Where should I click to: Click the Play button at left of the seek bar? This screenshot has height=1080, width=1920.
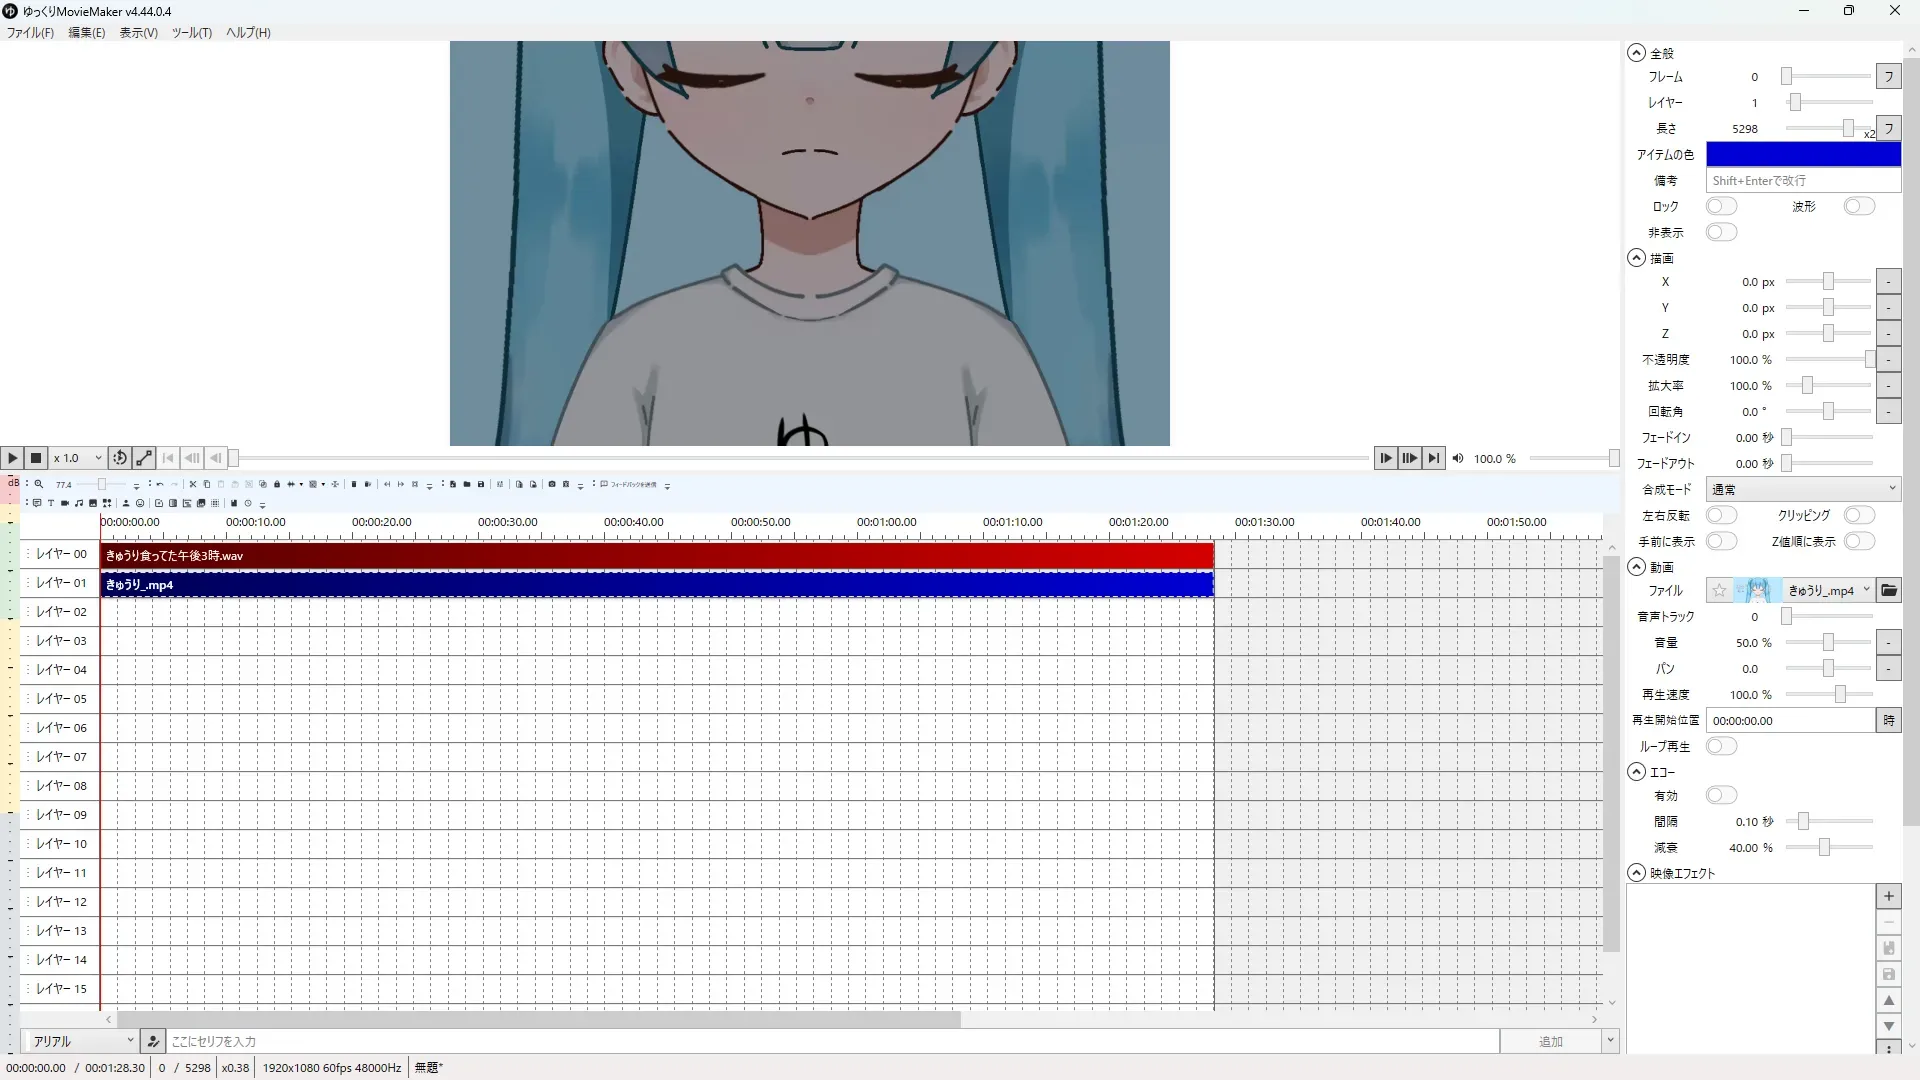(12, 458)
